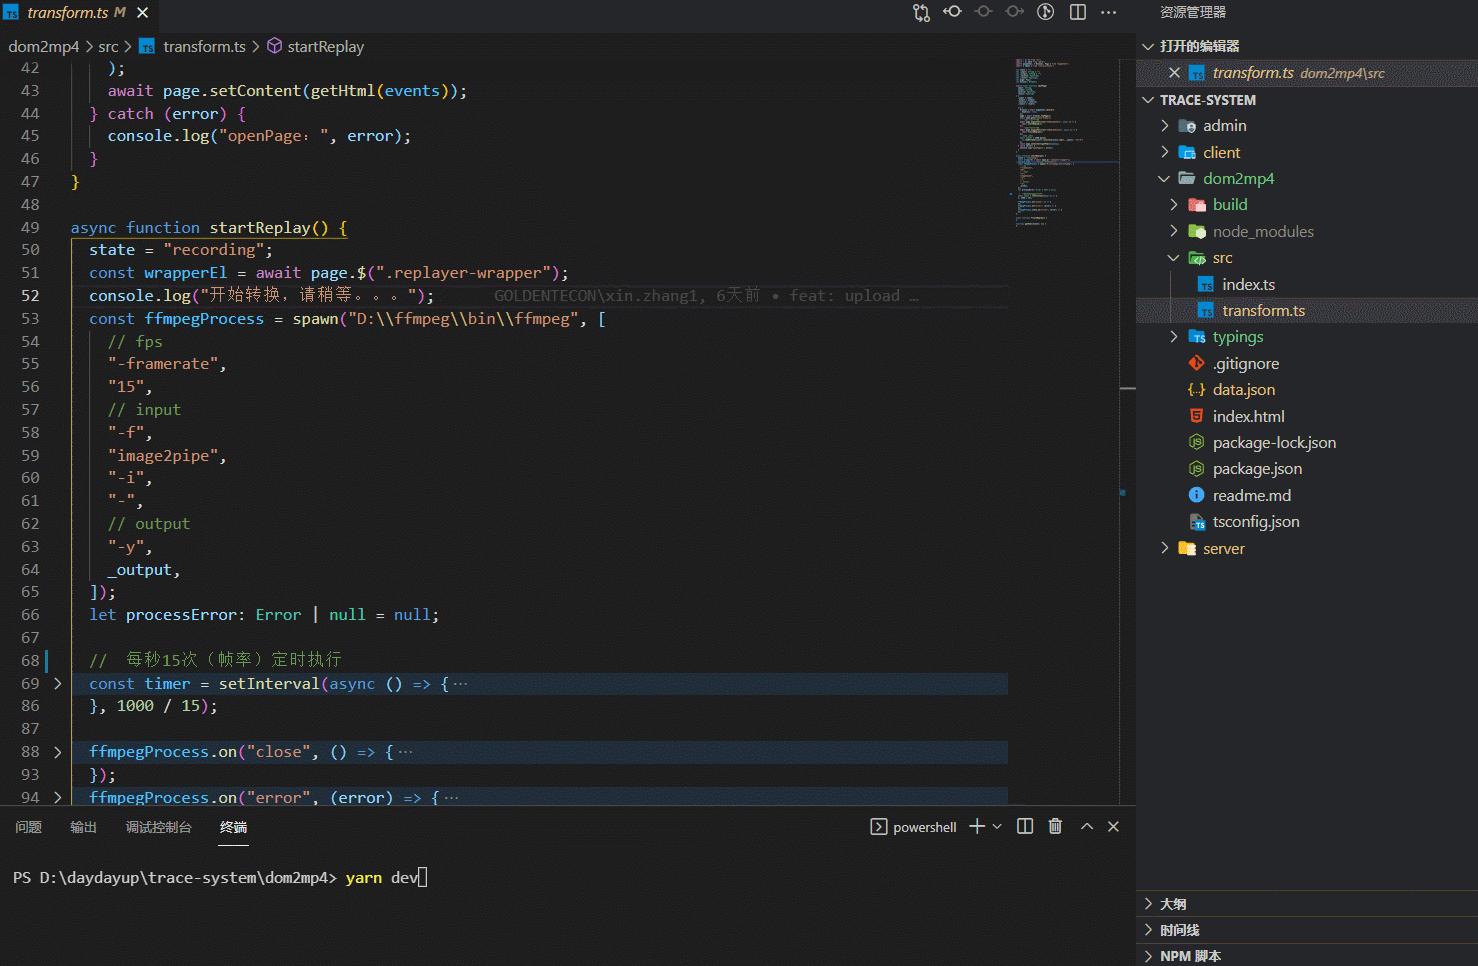Close the terminal panel
Viewport: 1478px width, 966px height.
[1113, 826]
